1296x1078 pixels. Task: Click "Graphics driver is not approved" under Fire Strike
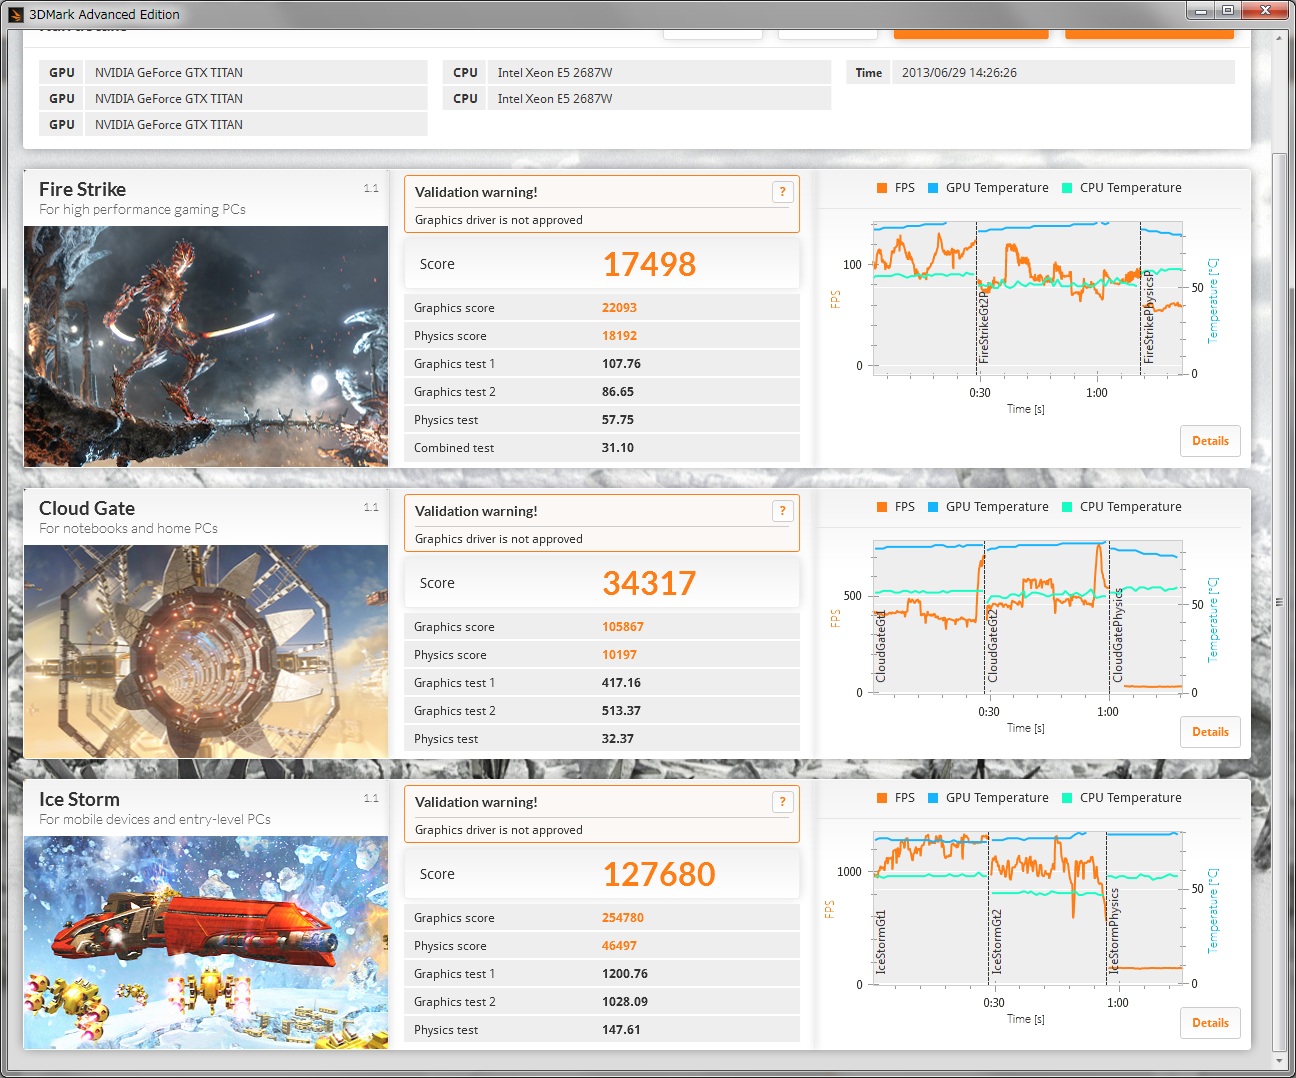tap(498, 220)
